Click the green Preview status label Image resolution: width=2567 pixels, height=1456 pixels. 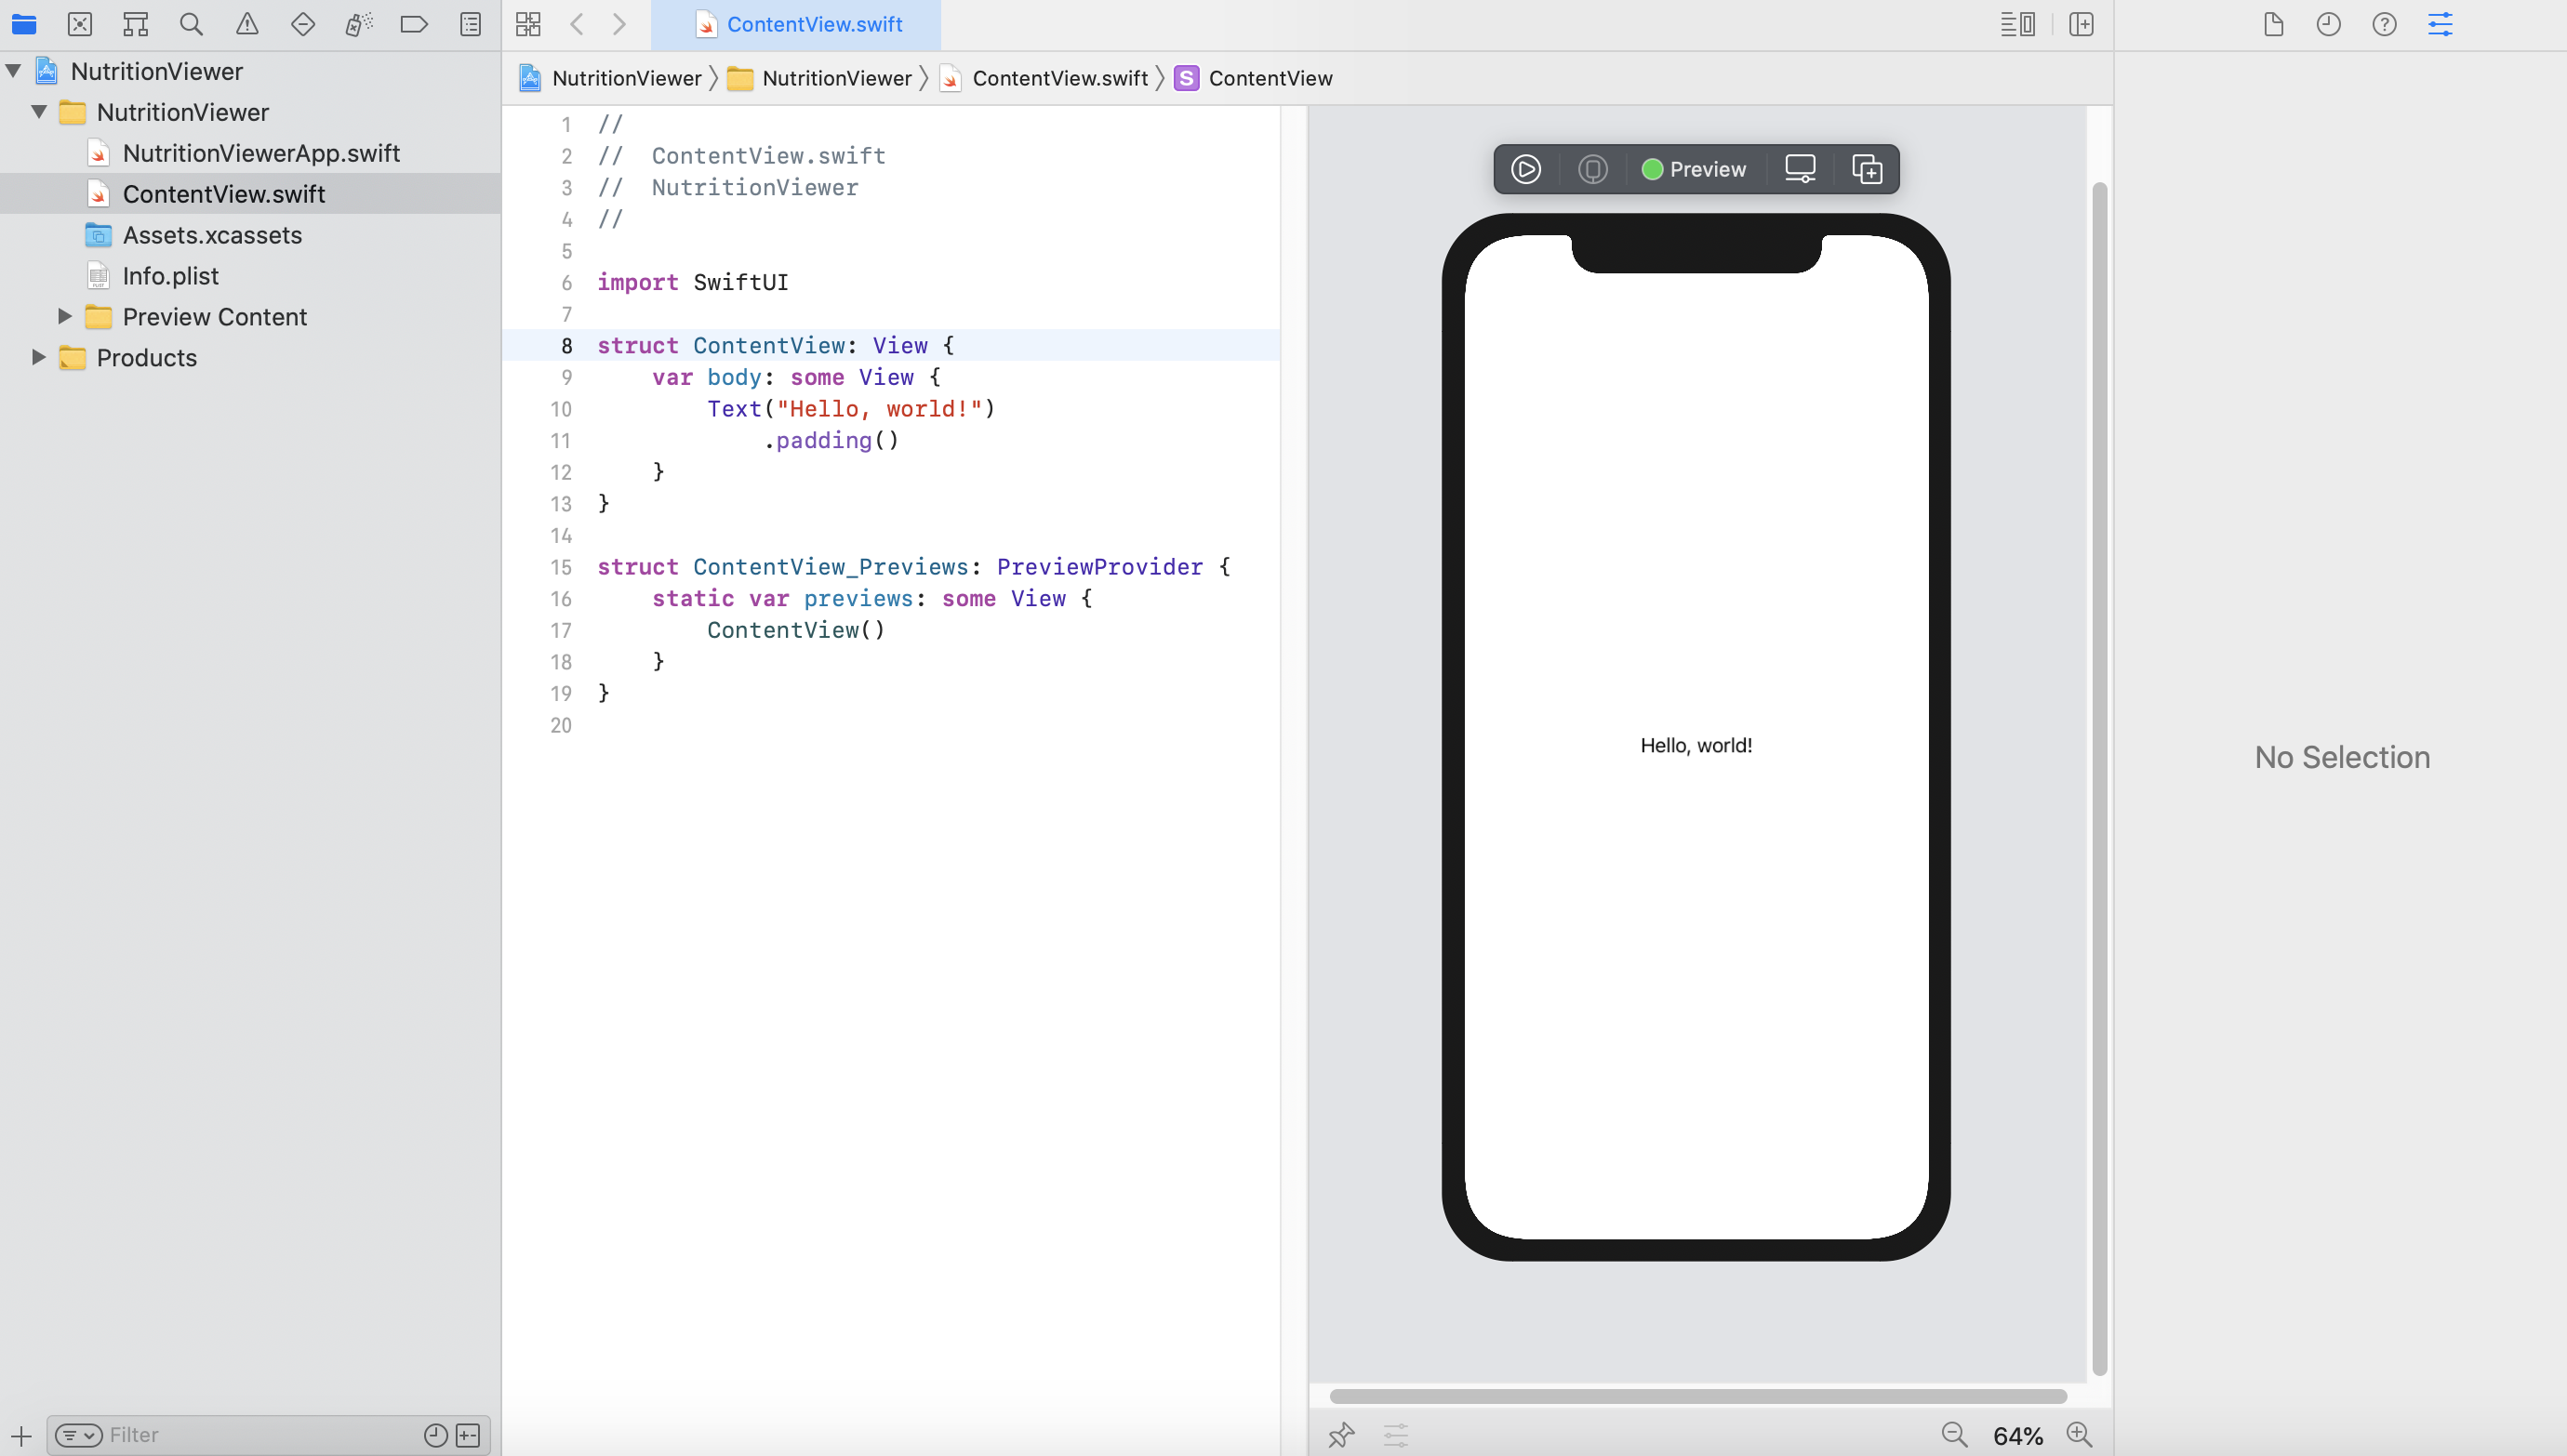1694,169
